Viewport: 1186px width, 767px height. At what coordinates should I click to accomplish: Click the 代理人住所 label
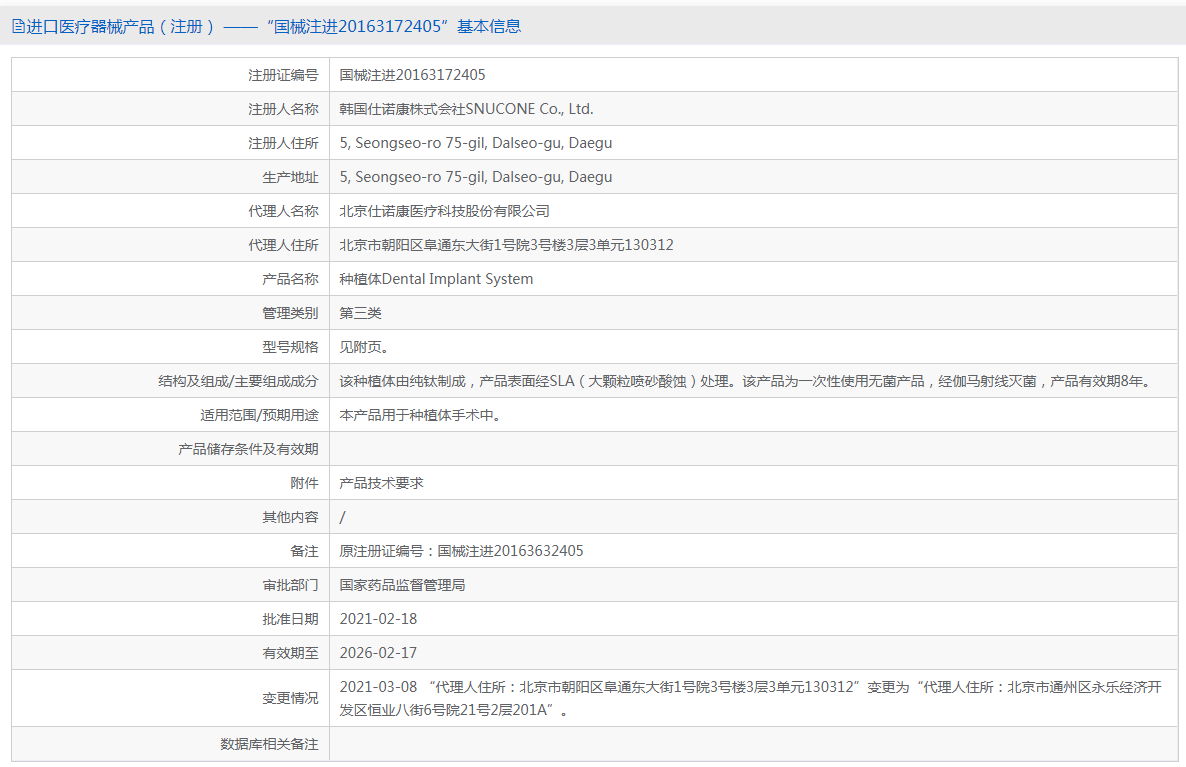283,245
